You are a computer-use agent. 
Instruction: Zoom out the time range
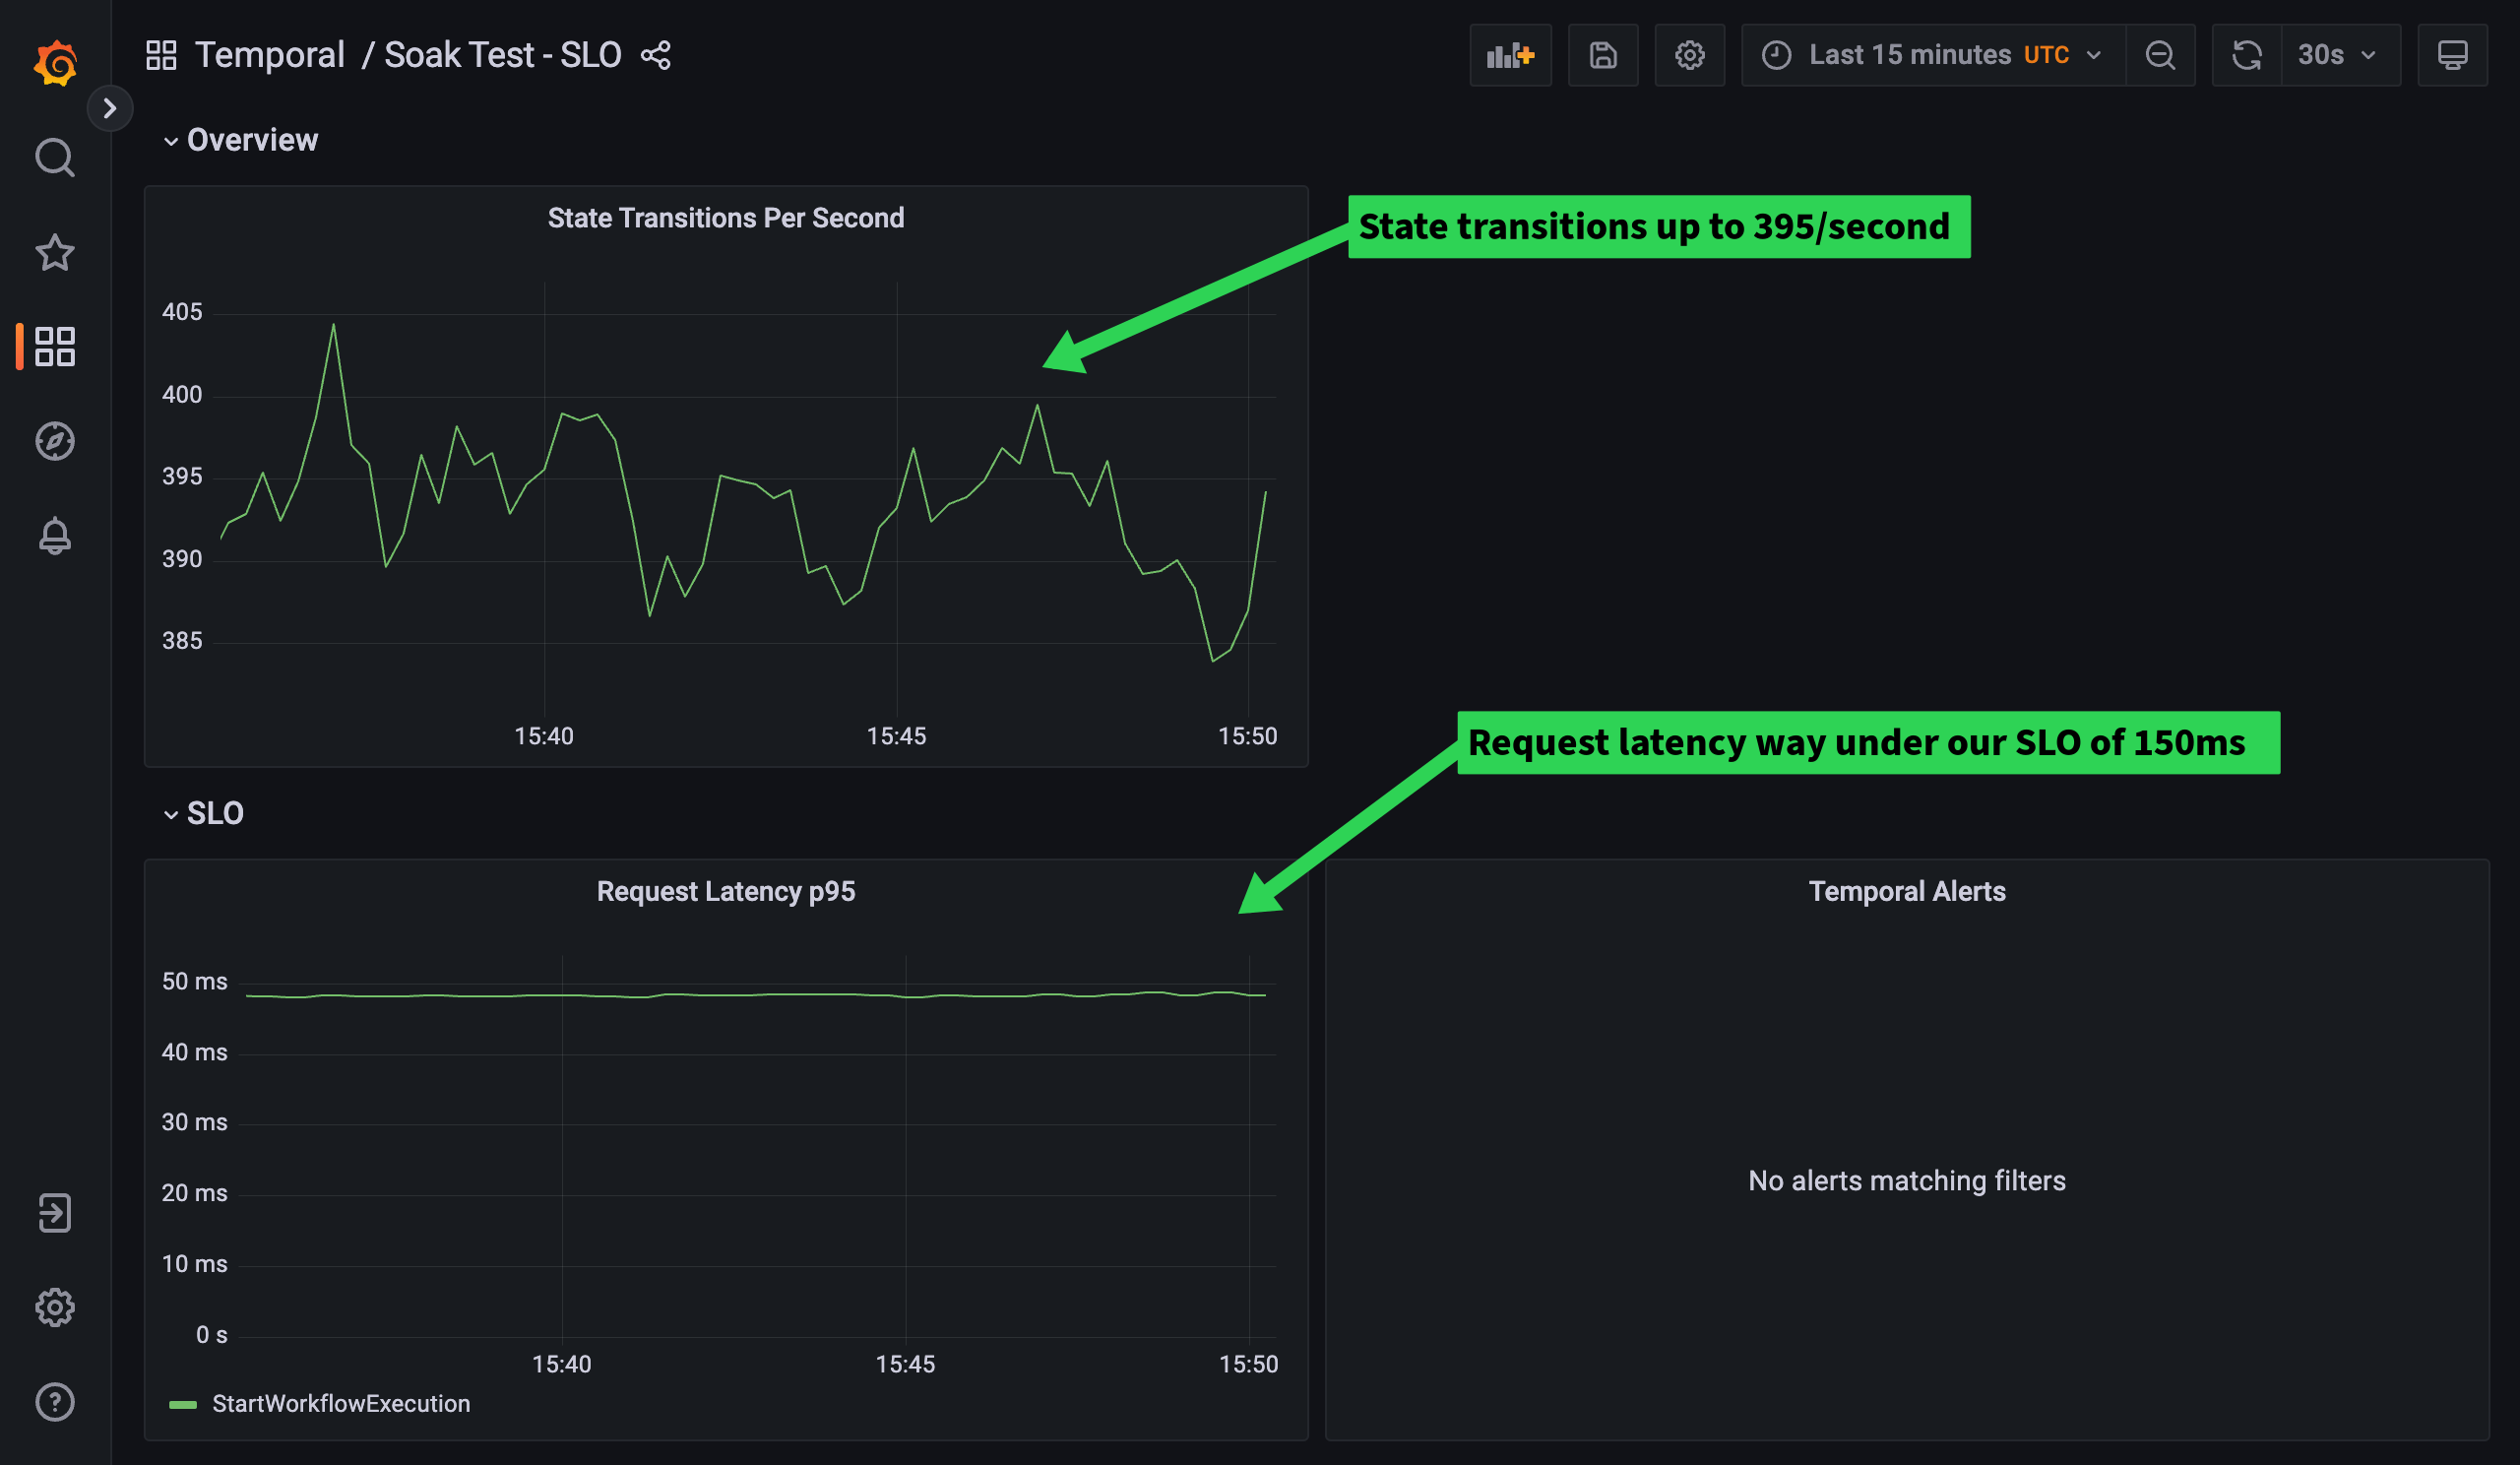pyautogui.click(x=2160, y=55)
